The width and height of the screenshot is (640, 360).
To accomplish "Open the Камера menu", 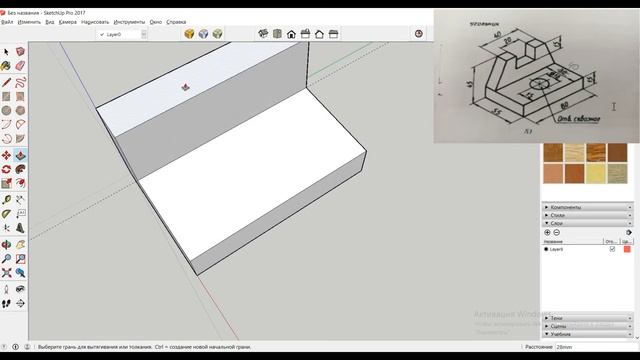I will pyautogui.click(x=68, y=22).
